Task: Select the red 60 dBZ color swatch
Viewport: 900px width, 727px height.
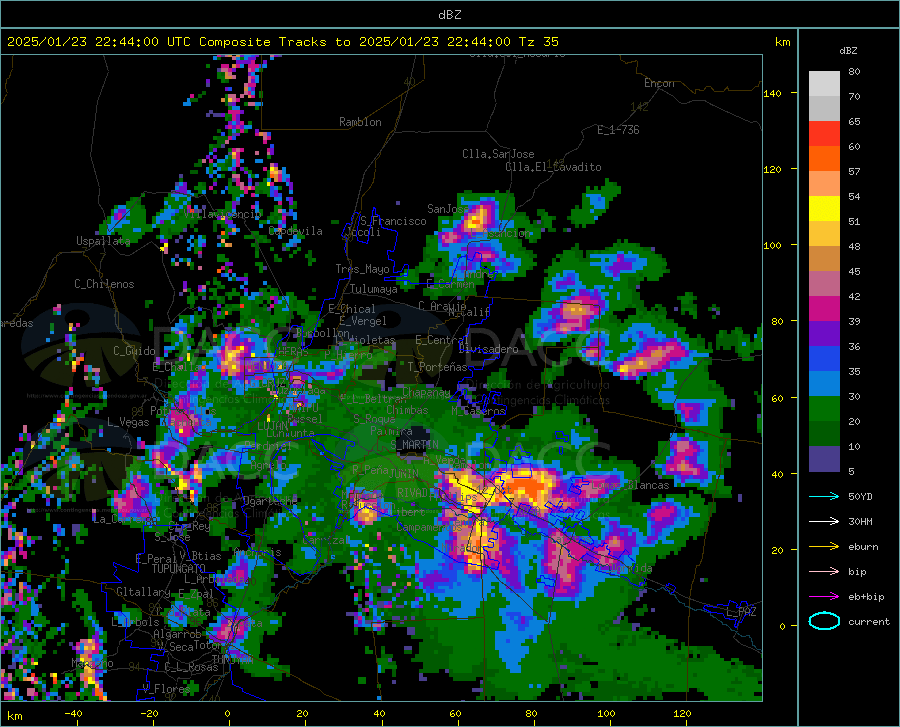Action: pyautogui.click(x=824, y=134)
